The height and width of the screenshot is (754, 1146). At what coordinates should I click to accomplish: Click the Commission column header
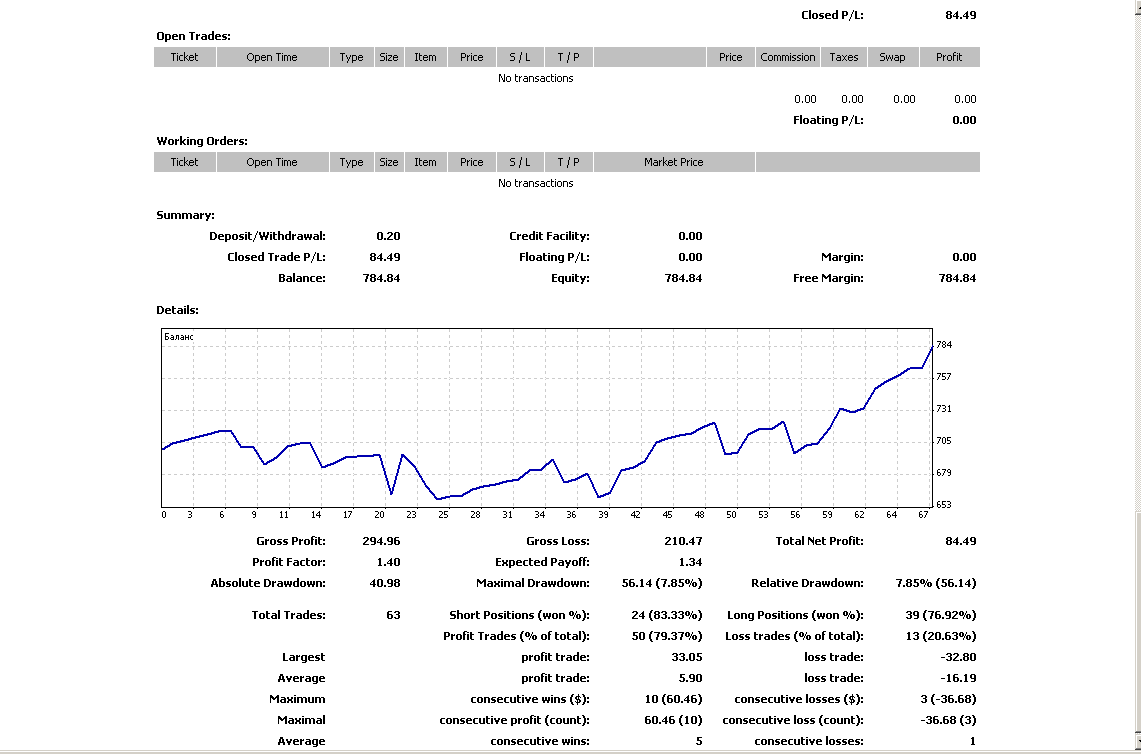click(787, 57)
